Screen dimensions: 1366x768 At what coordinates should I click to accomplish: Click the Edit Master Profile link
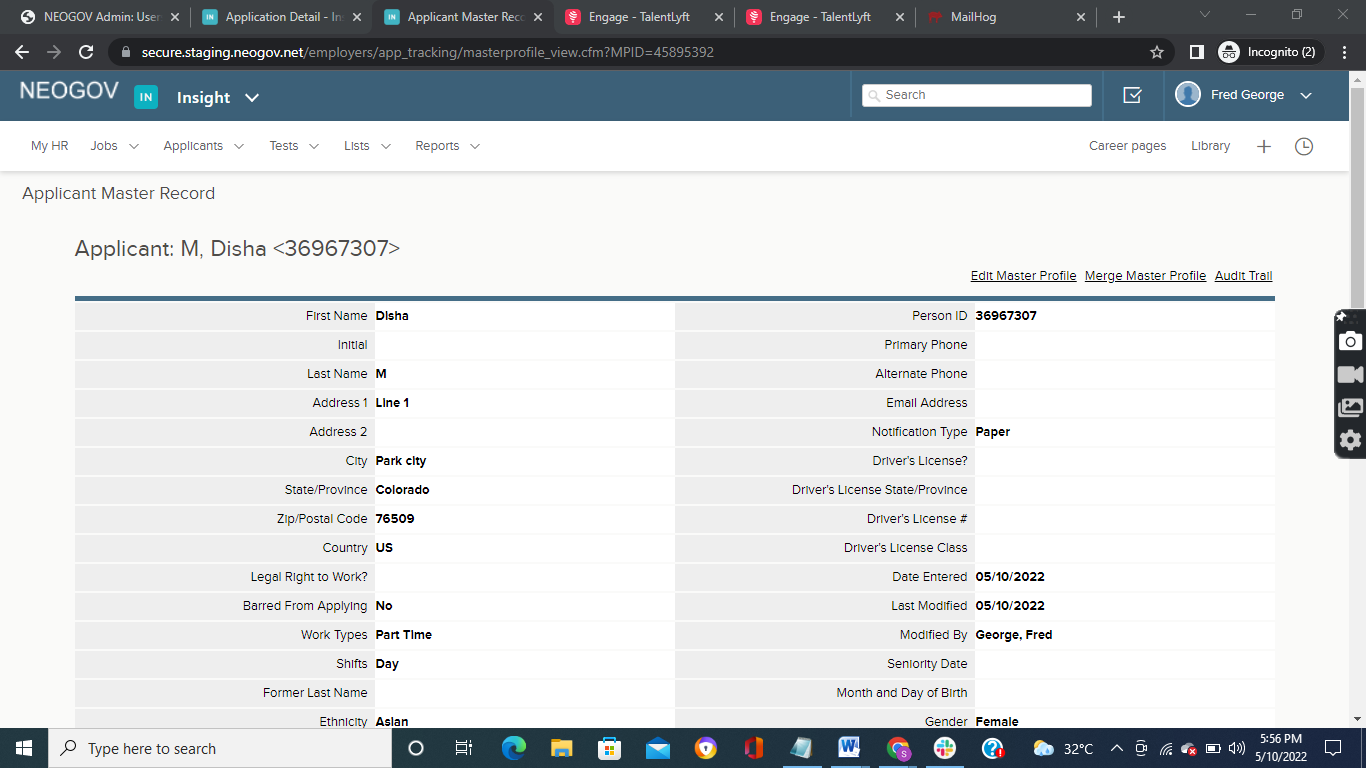(1023, 276)
